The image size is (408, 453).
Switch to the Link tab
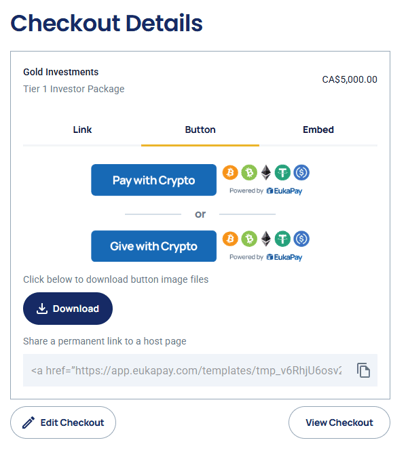coord(82,130)
